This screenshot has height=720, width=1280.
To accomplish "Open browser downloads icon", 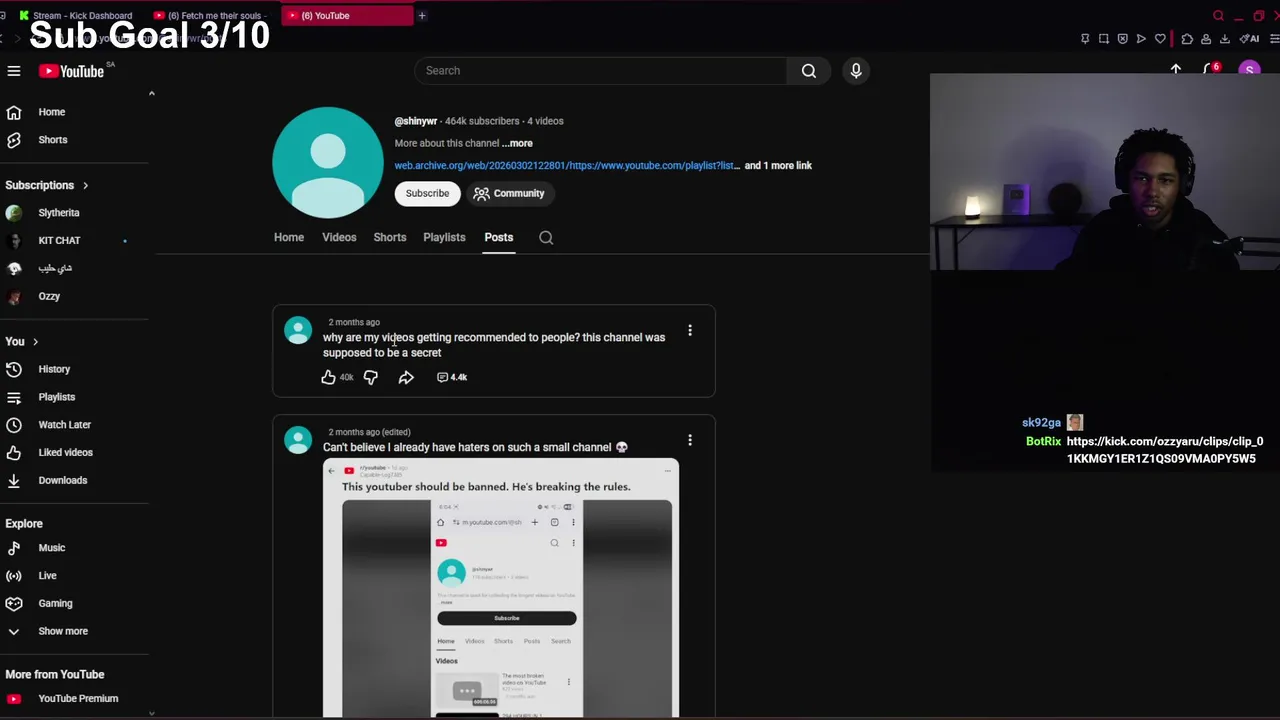I will tap(1225, 39).
